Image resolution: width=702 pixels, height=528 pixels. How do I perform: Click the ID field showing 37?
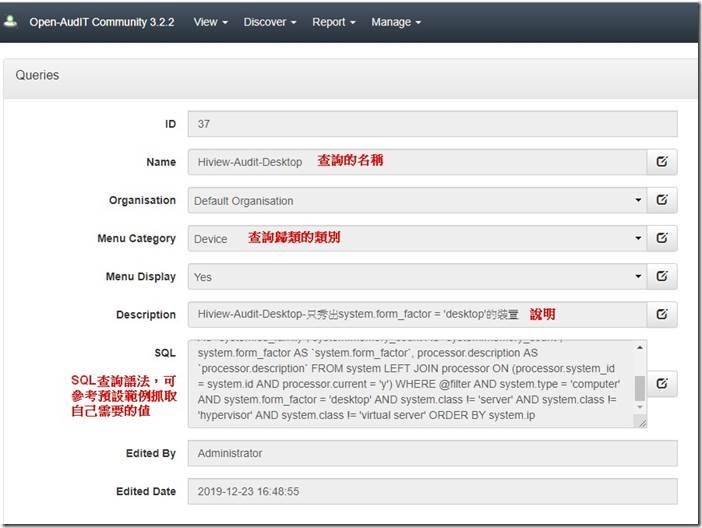coord(432,124)
